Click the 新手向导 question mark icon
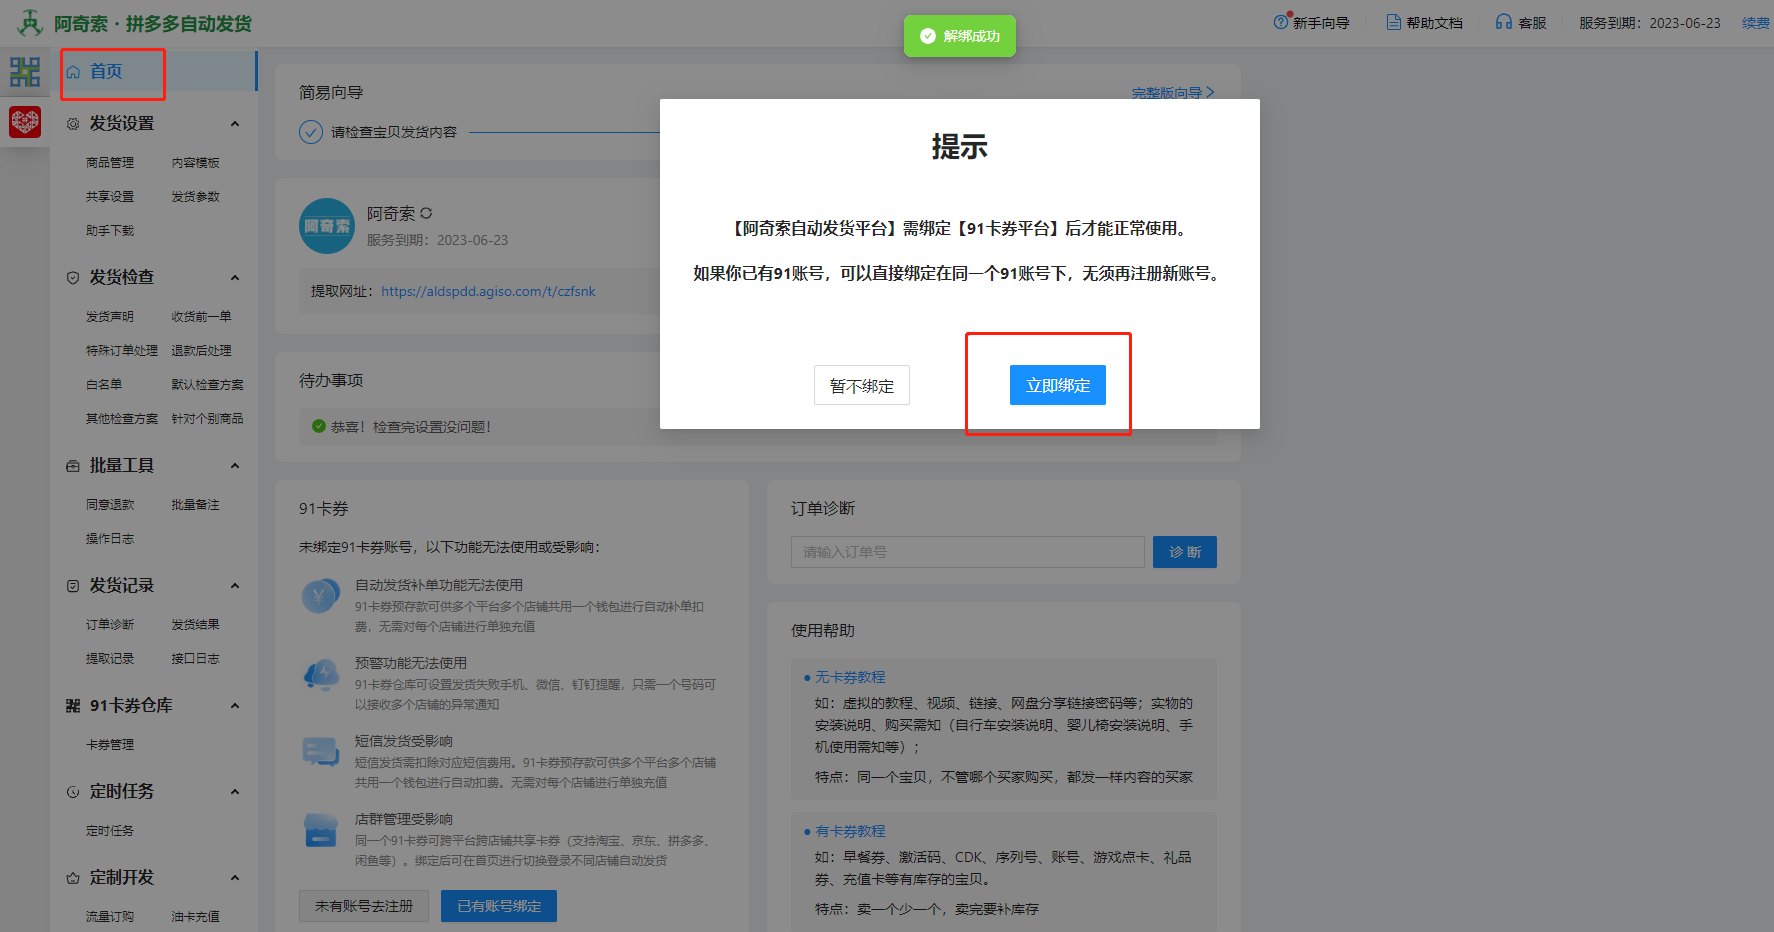Screen dimensions: 1774x932 (x=1281, y=22)
